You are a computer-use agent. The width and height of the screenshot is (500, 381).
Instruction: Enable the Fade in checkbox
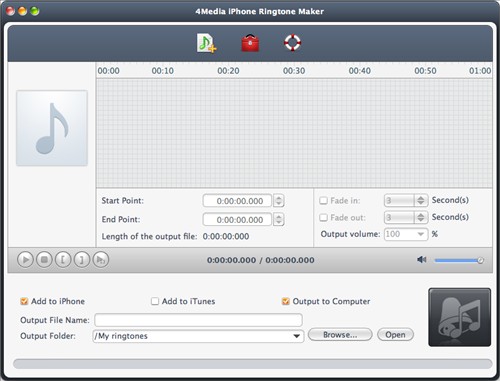point(323,201)
